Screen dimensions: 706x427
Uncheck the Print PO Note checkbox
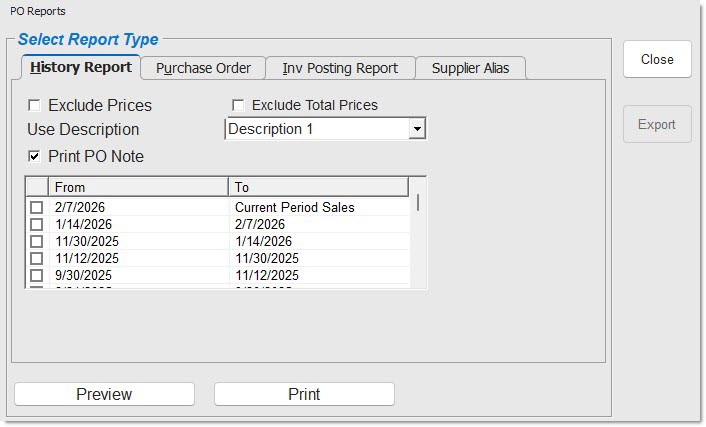click(35, 156)
